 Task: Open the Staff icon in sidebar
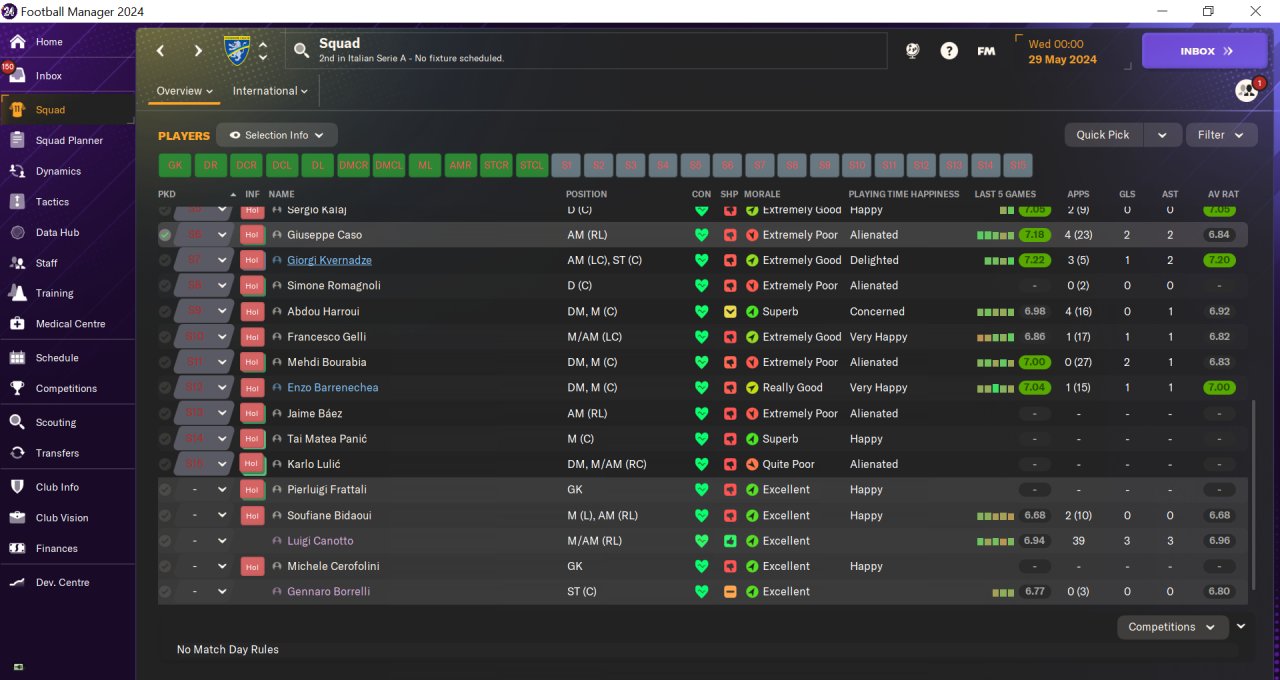click(x=17, y=263)
